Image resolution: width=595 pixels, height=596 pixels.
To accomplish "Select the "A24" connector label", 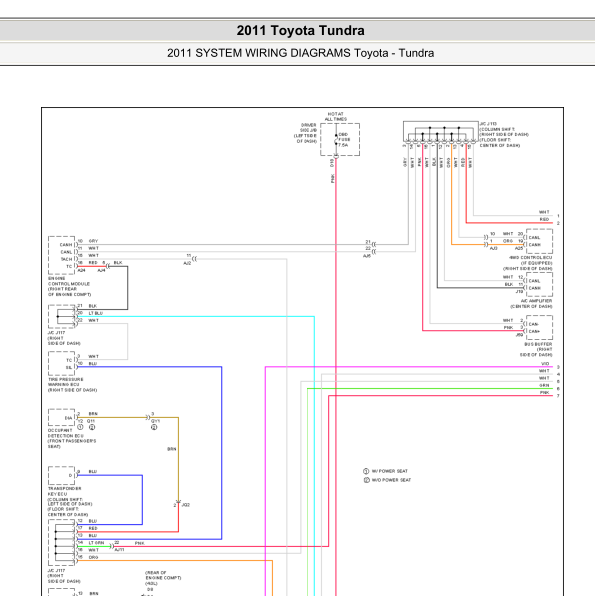I will pos(81,270).
